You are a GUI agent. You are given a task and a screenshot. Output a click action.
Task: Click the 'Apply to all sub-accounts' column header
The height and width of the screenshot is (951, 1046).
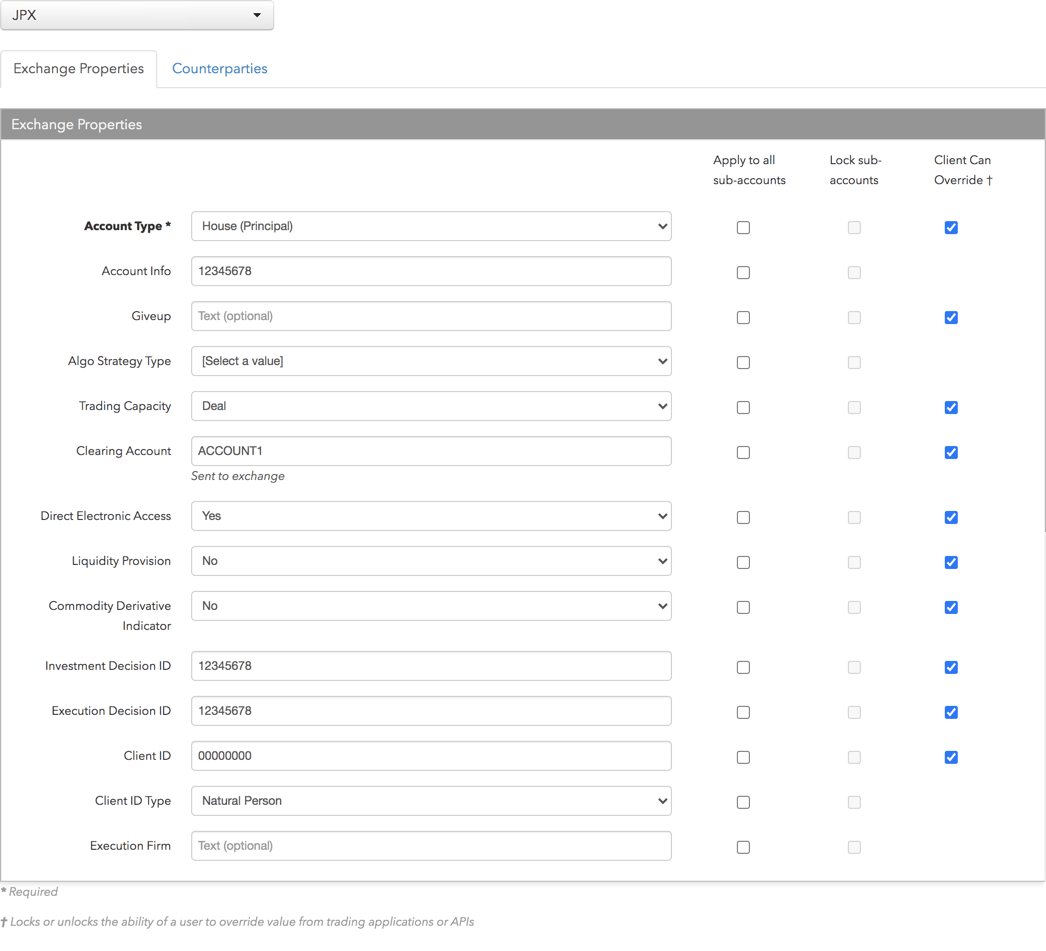[749, 170]
